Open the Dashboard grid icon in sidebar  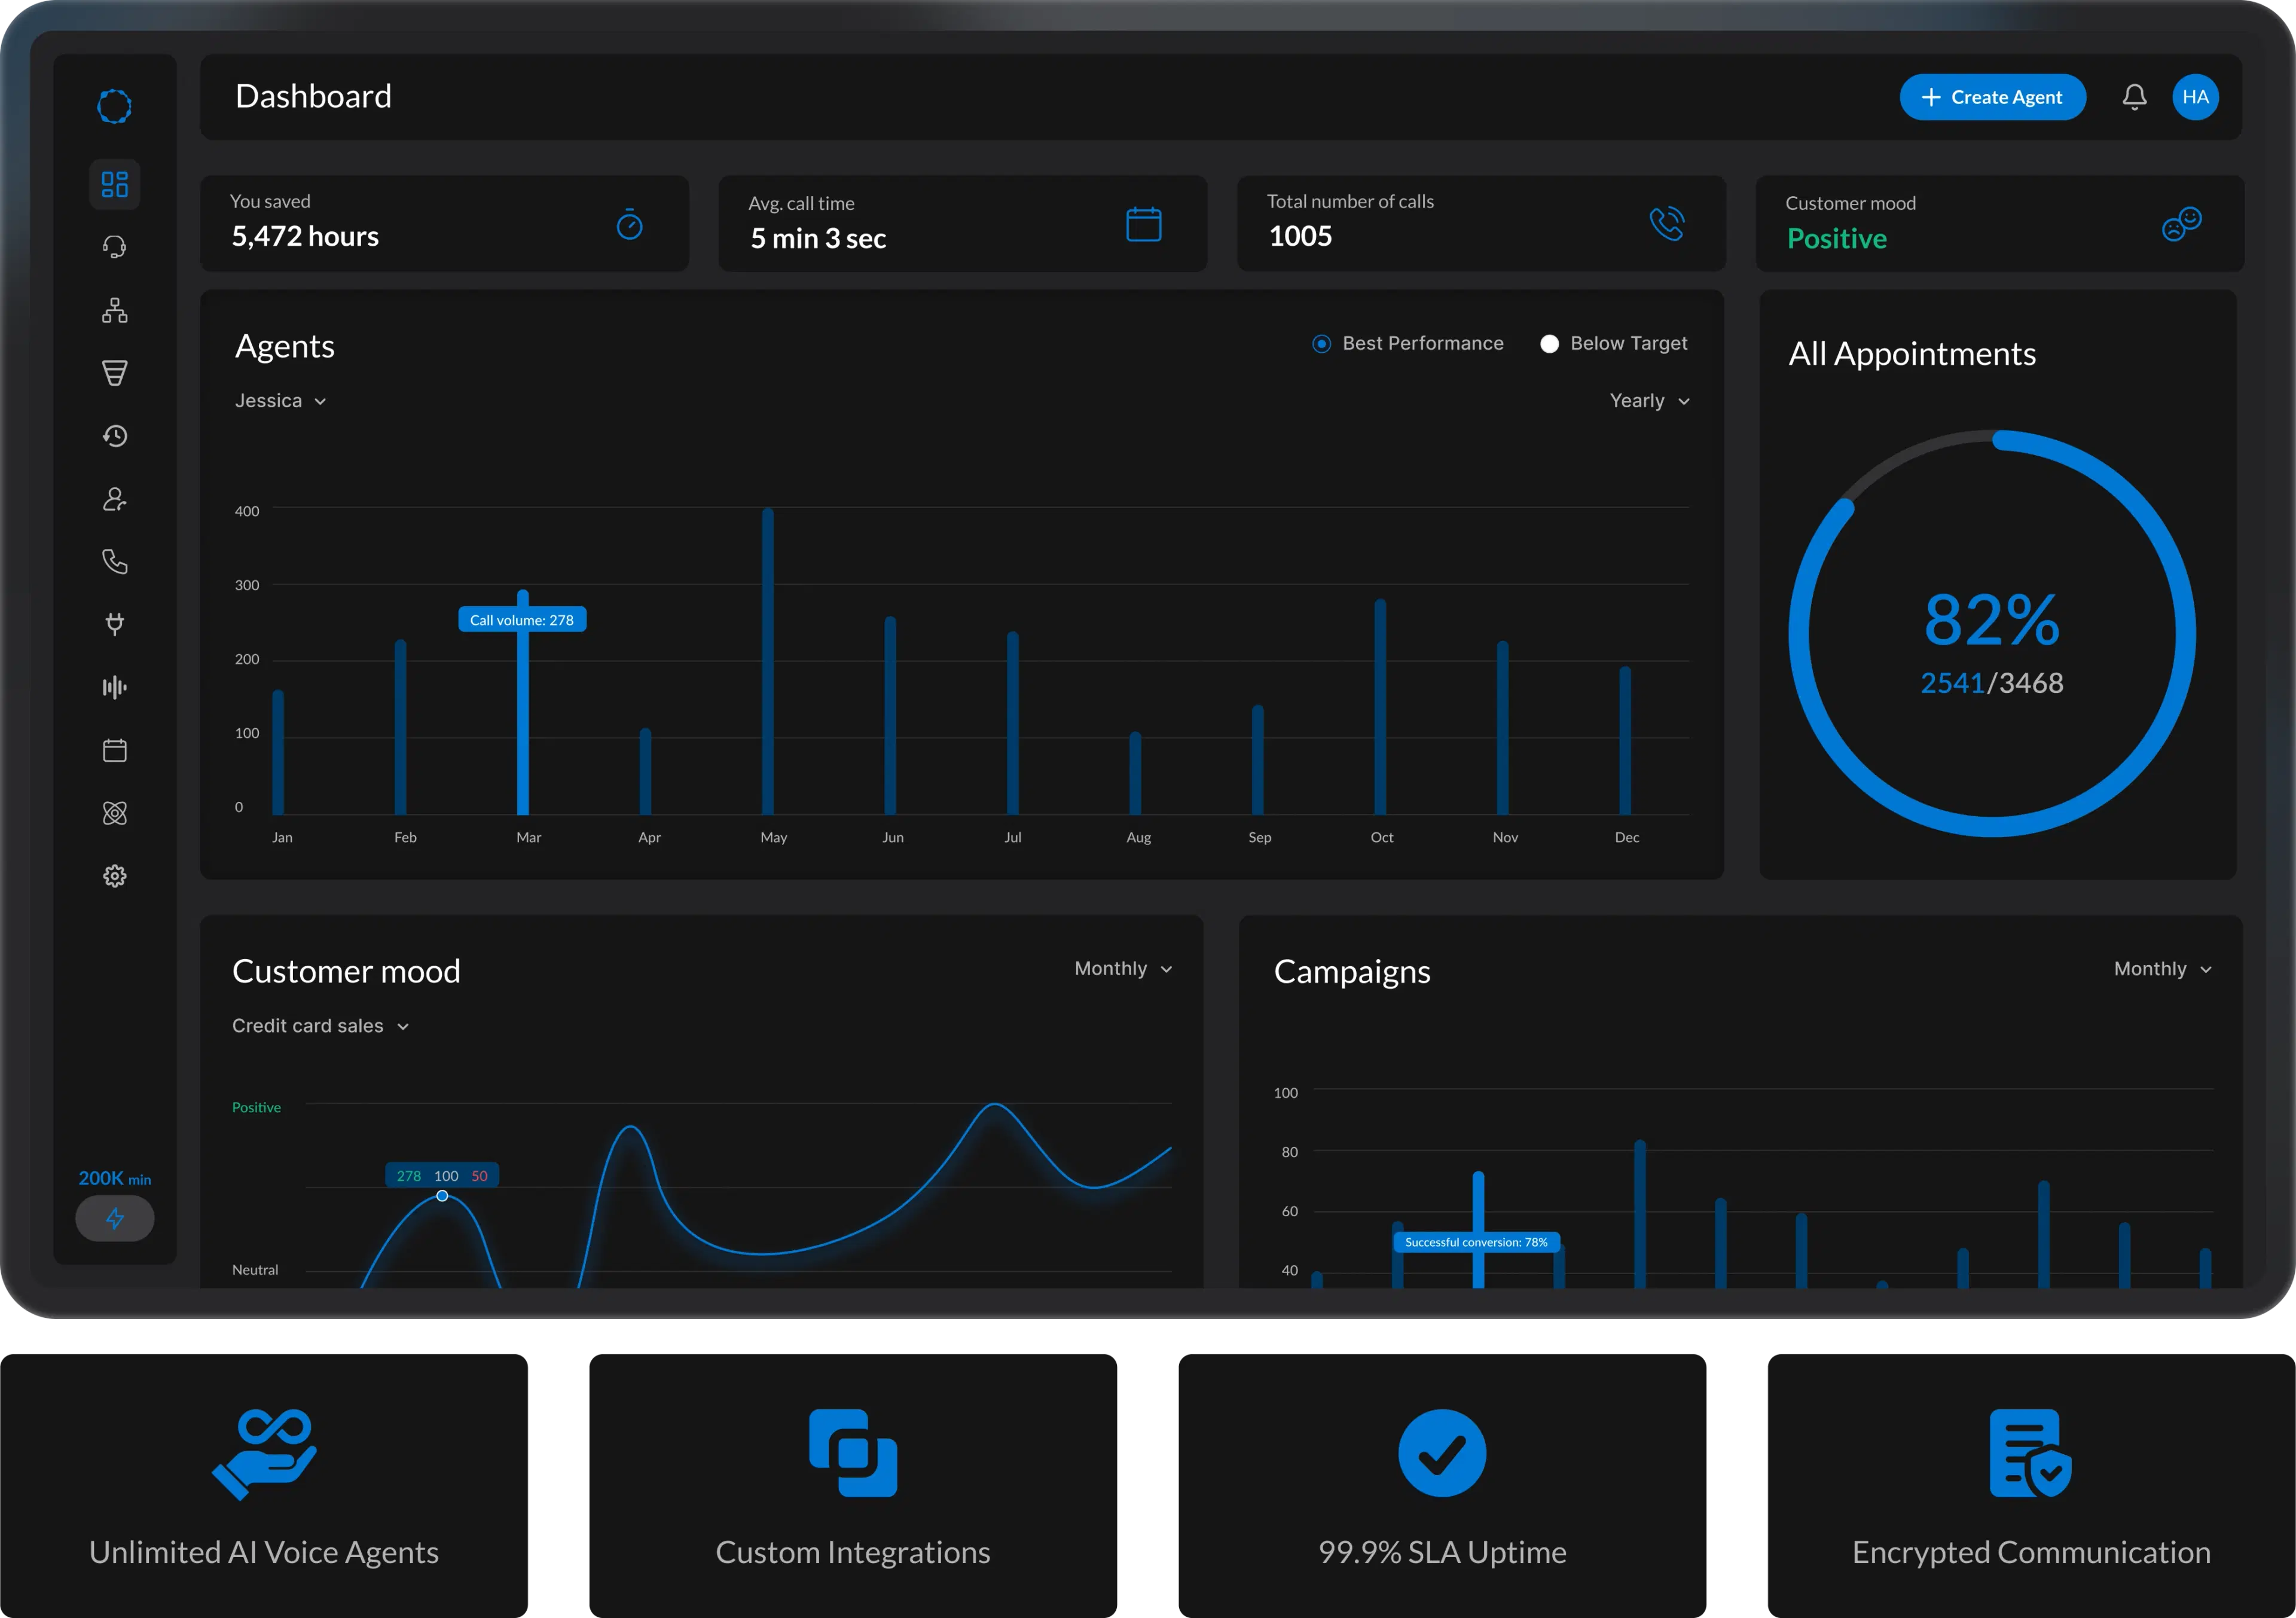[114, 184]
